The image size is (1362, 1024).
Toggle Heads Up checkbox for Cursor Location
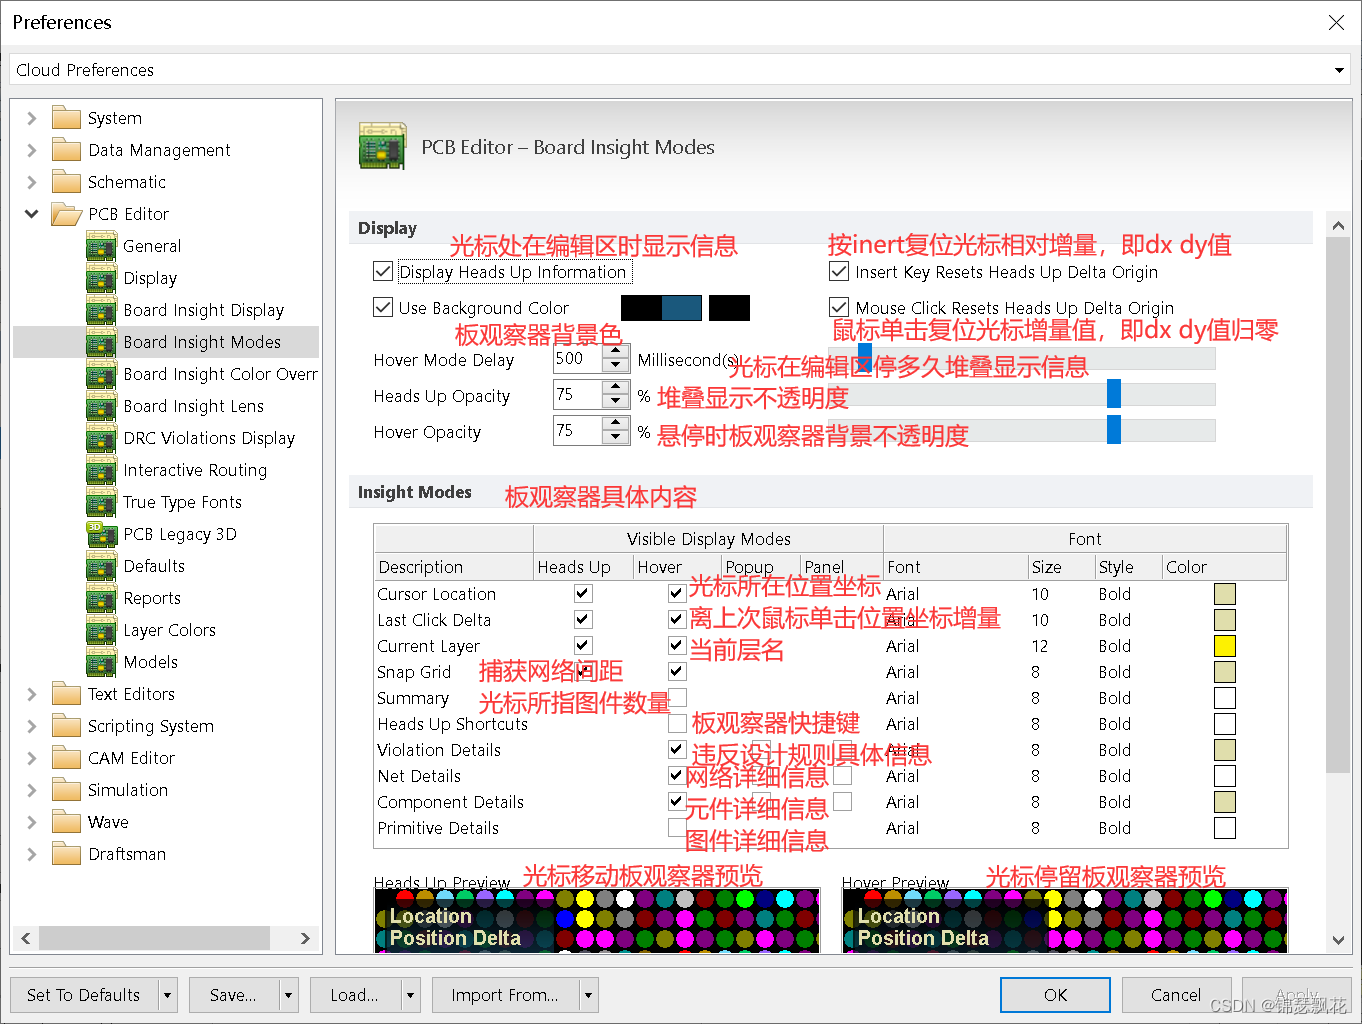[583, 593]
